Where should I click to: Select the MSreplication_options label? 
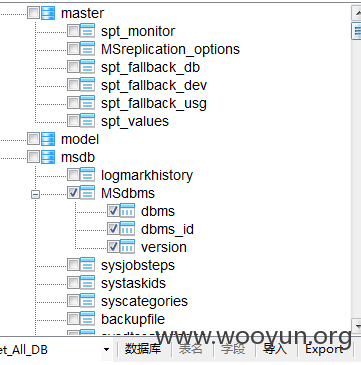pyautogui.click(x=170, y=49)
